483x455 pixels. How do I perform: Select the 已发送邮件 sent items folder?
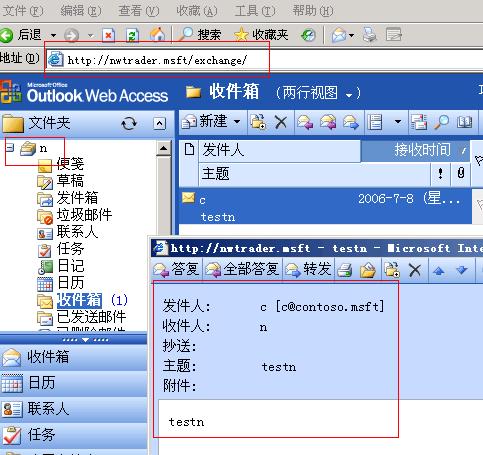click(82, 317)
